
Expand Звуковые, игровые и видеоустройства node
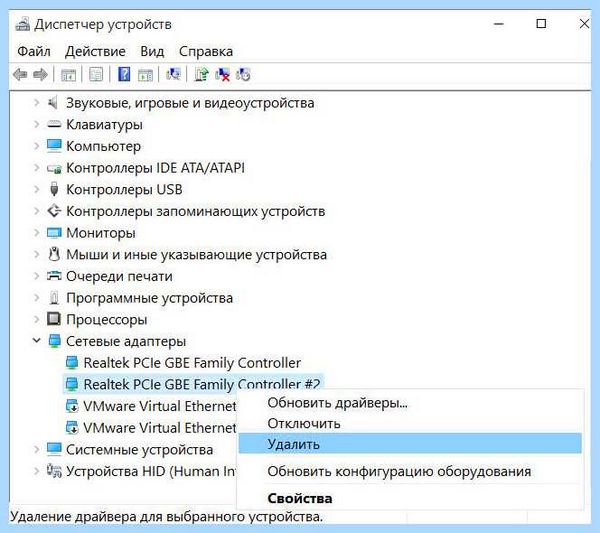pyautogui.click(x=36, y=103)
